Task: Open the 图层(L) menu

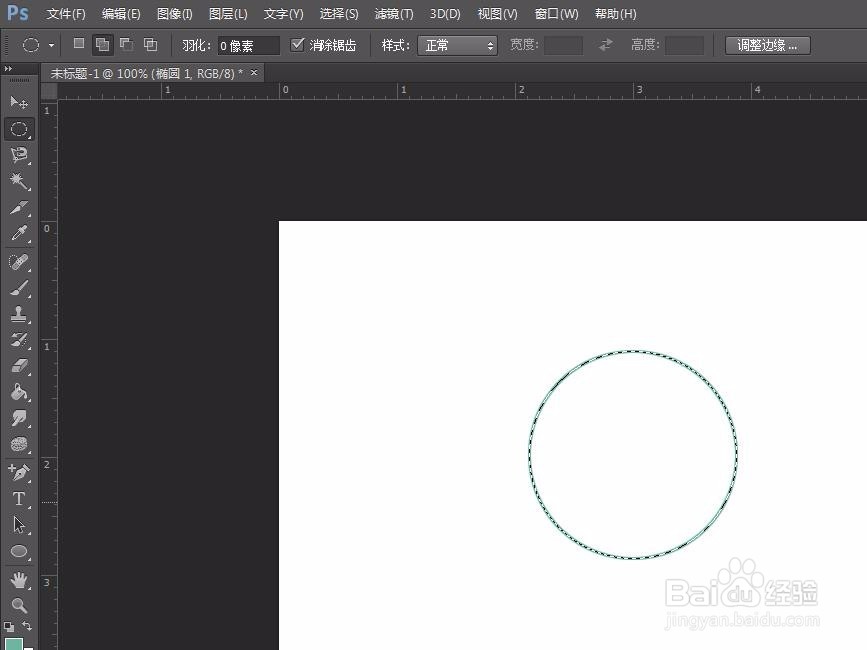Action: pos(228,14)
